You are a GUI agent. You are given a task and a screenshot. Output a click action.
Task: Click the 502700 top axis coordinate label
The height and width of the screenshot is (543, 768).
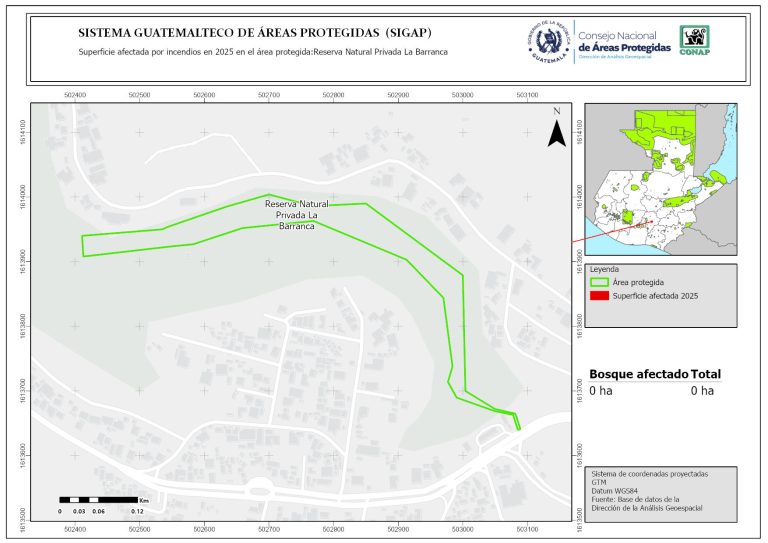click(x=268, y=94)
